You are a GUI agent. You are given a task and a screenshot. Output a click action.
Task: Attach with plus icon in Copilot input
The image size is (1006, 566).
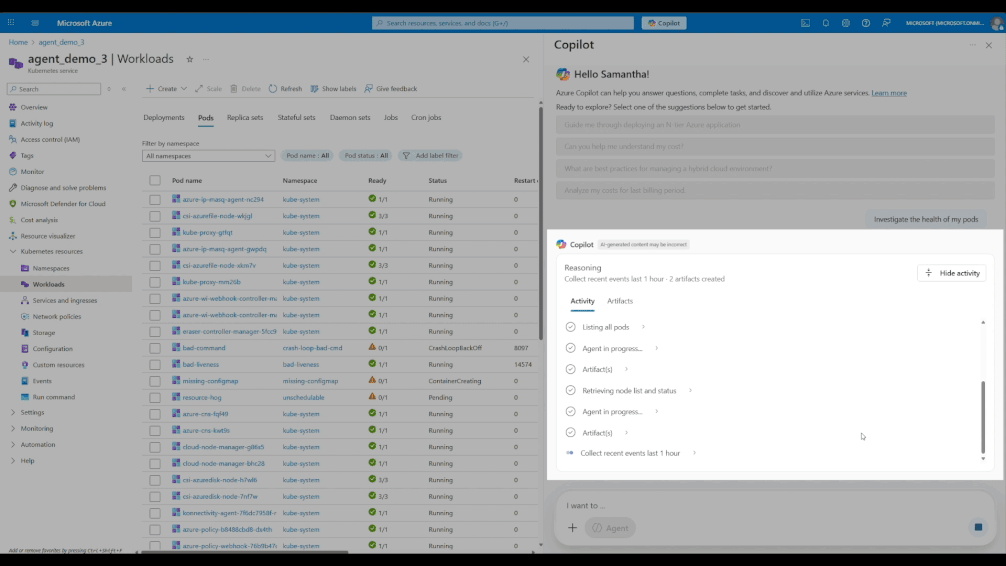[x=572, y=527]
